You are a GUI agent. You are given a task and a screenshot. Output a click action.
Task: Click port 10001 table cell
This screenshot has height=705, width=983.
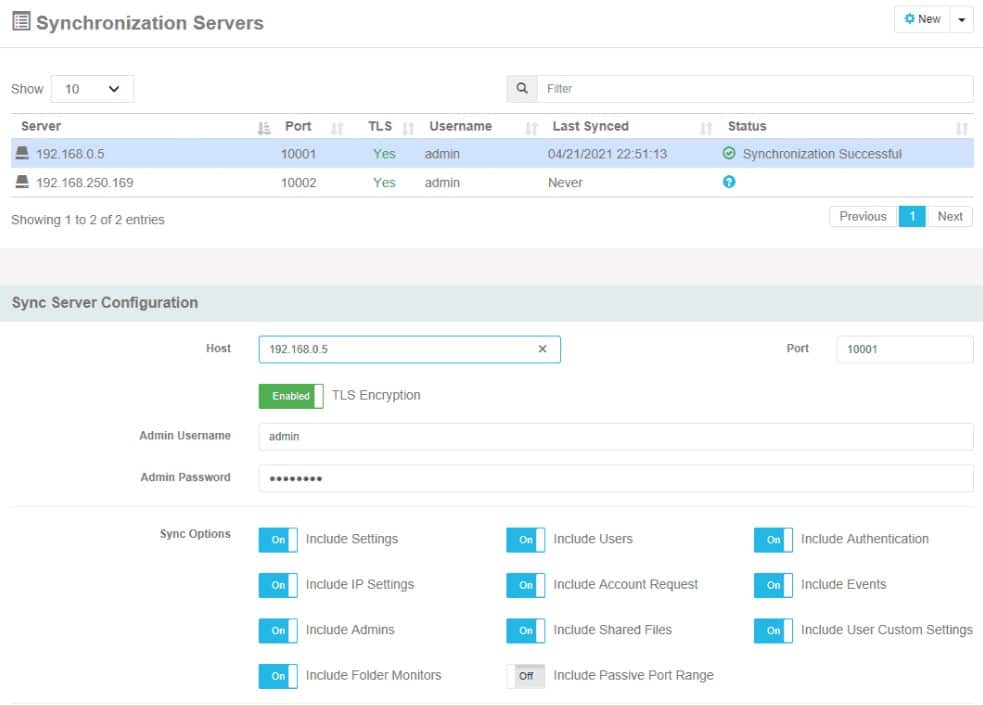[x=298, y=154]
